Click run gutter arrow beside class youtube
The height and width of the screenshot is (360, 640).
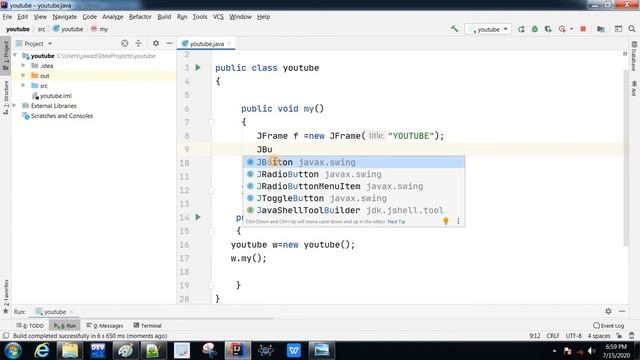198,68
